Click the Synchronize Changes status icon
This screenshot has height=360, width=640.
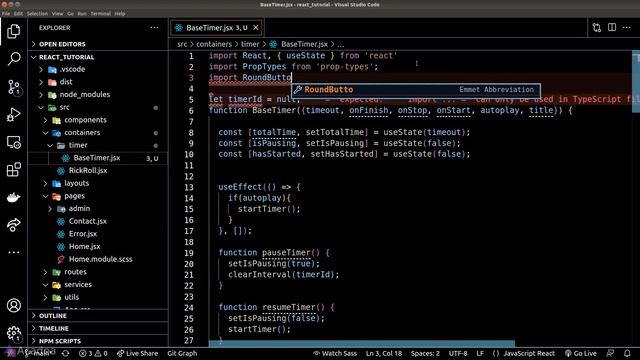(65, 353)
